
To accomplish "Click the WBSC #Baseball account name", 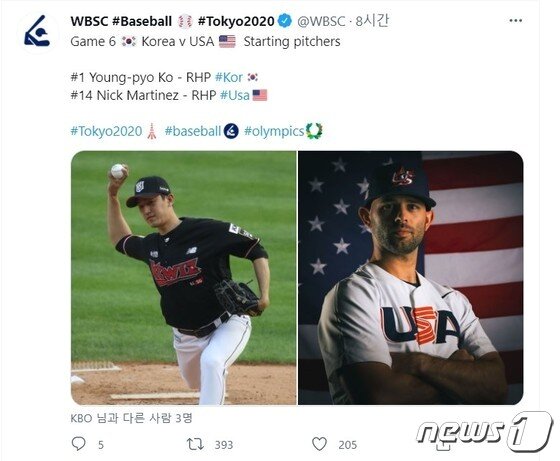I will [121, 21].
